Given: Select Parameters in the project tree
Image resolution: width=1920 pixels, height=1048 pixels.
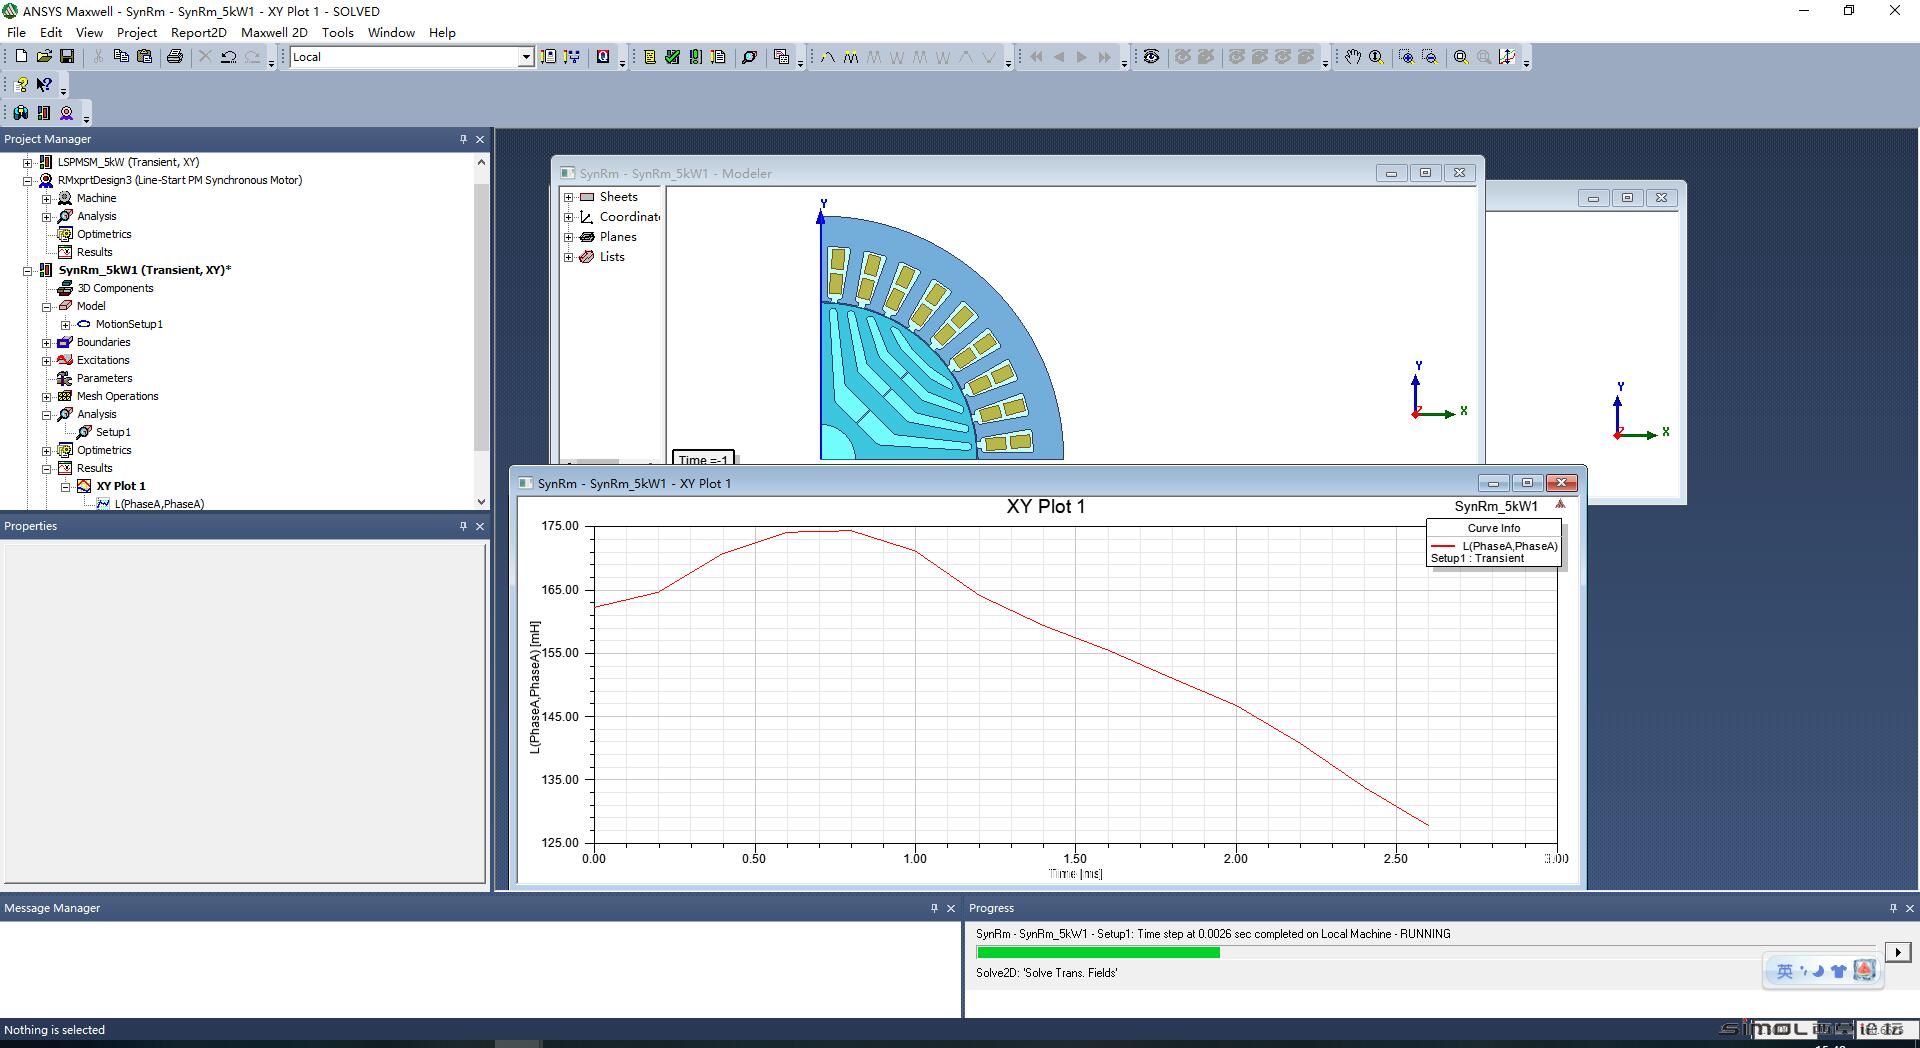Looking at the screenshot, I should [104, 378].
